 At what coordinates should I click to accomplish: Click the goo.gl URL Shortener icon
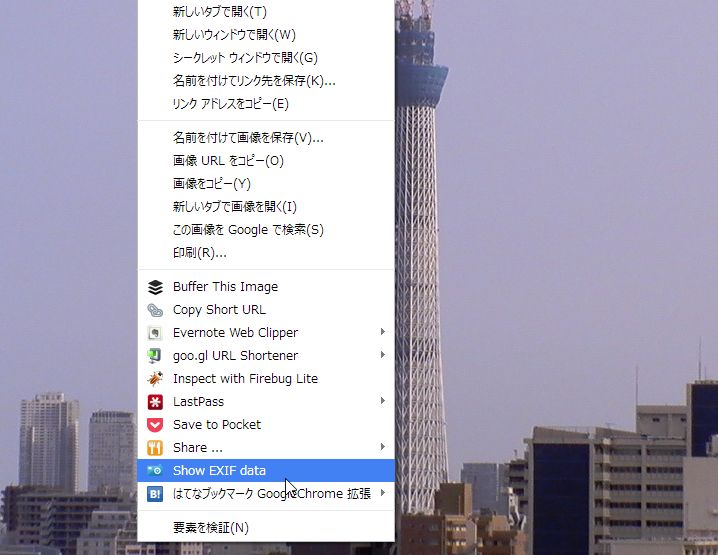155,356
